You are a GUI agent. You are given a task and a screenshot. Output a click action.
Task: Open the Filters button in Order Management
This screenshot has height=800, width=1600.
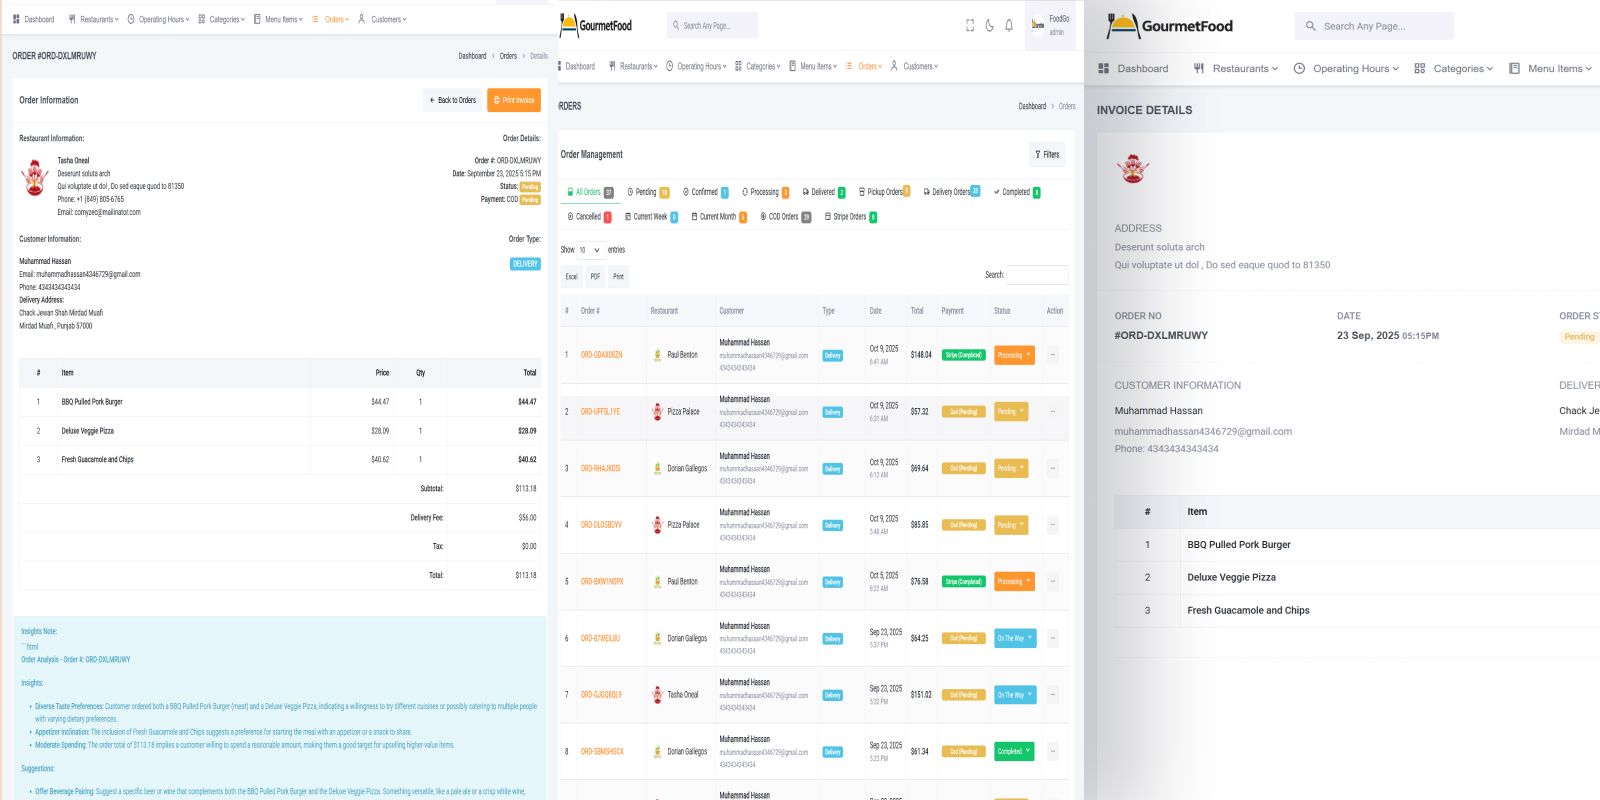pos(1047,155)
